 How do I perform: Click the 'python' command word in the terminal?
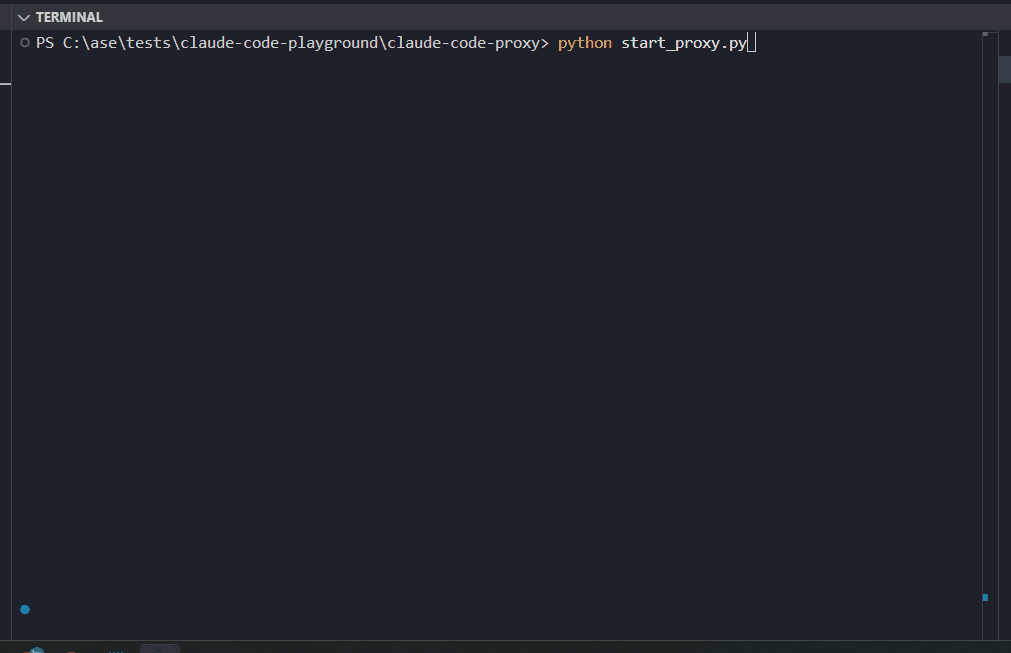585,43
